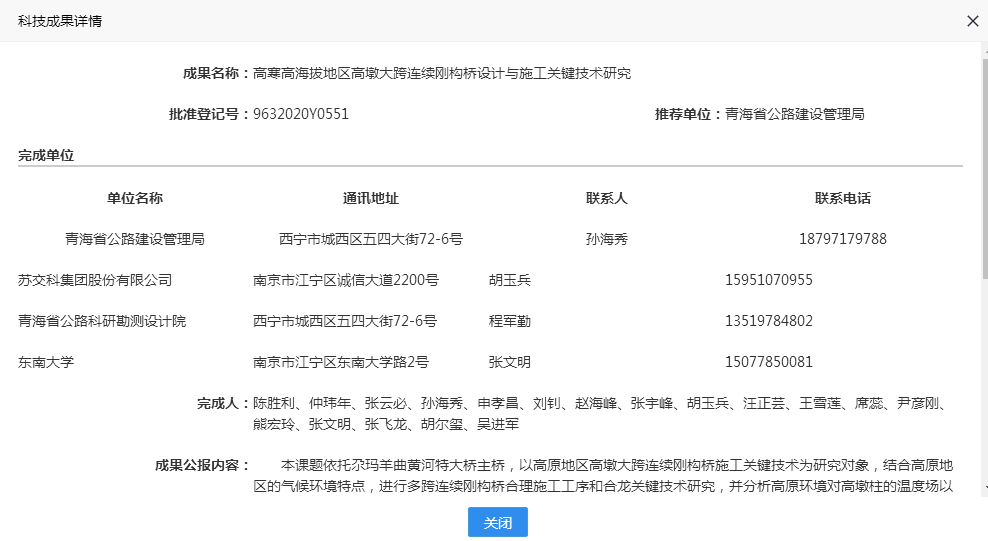Click the 单位名称 column header

pyautogui.click(x=135, y=198)
